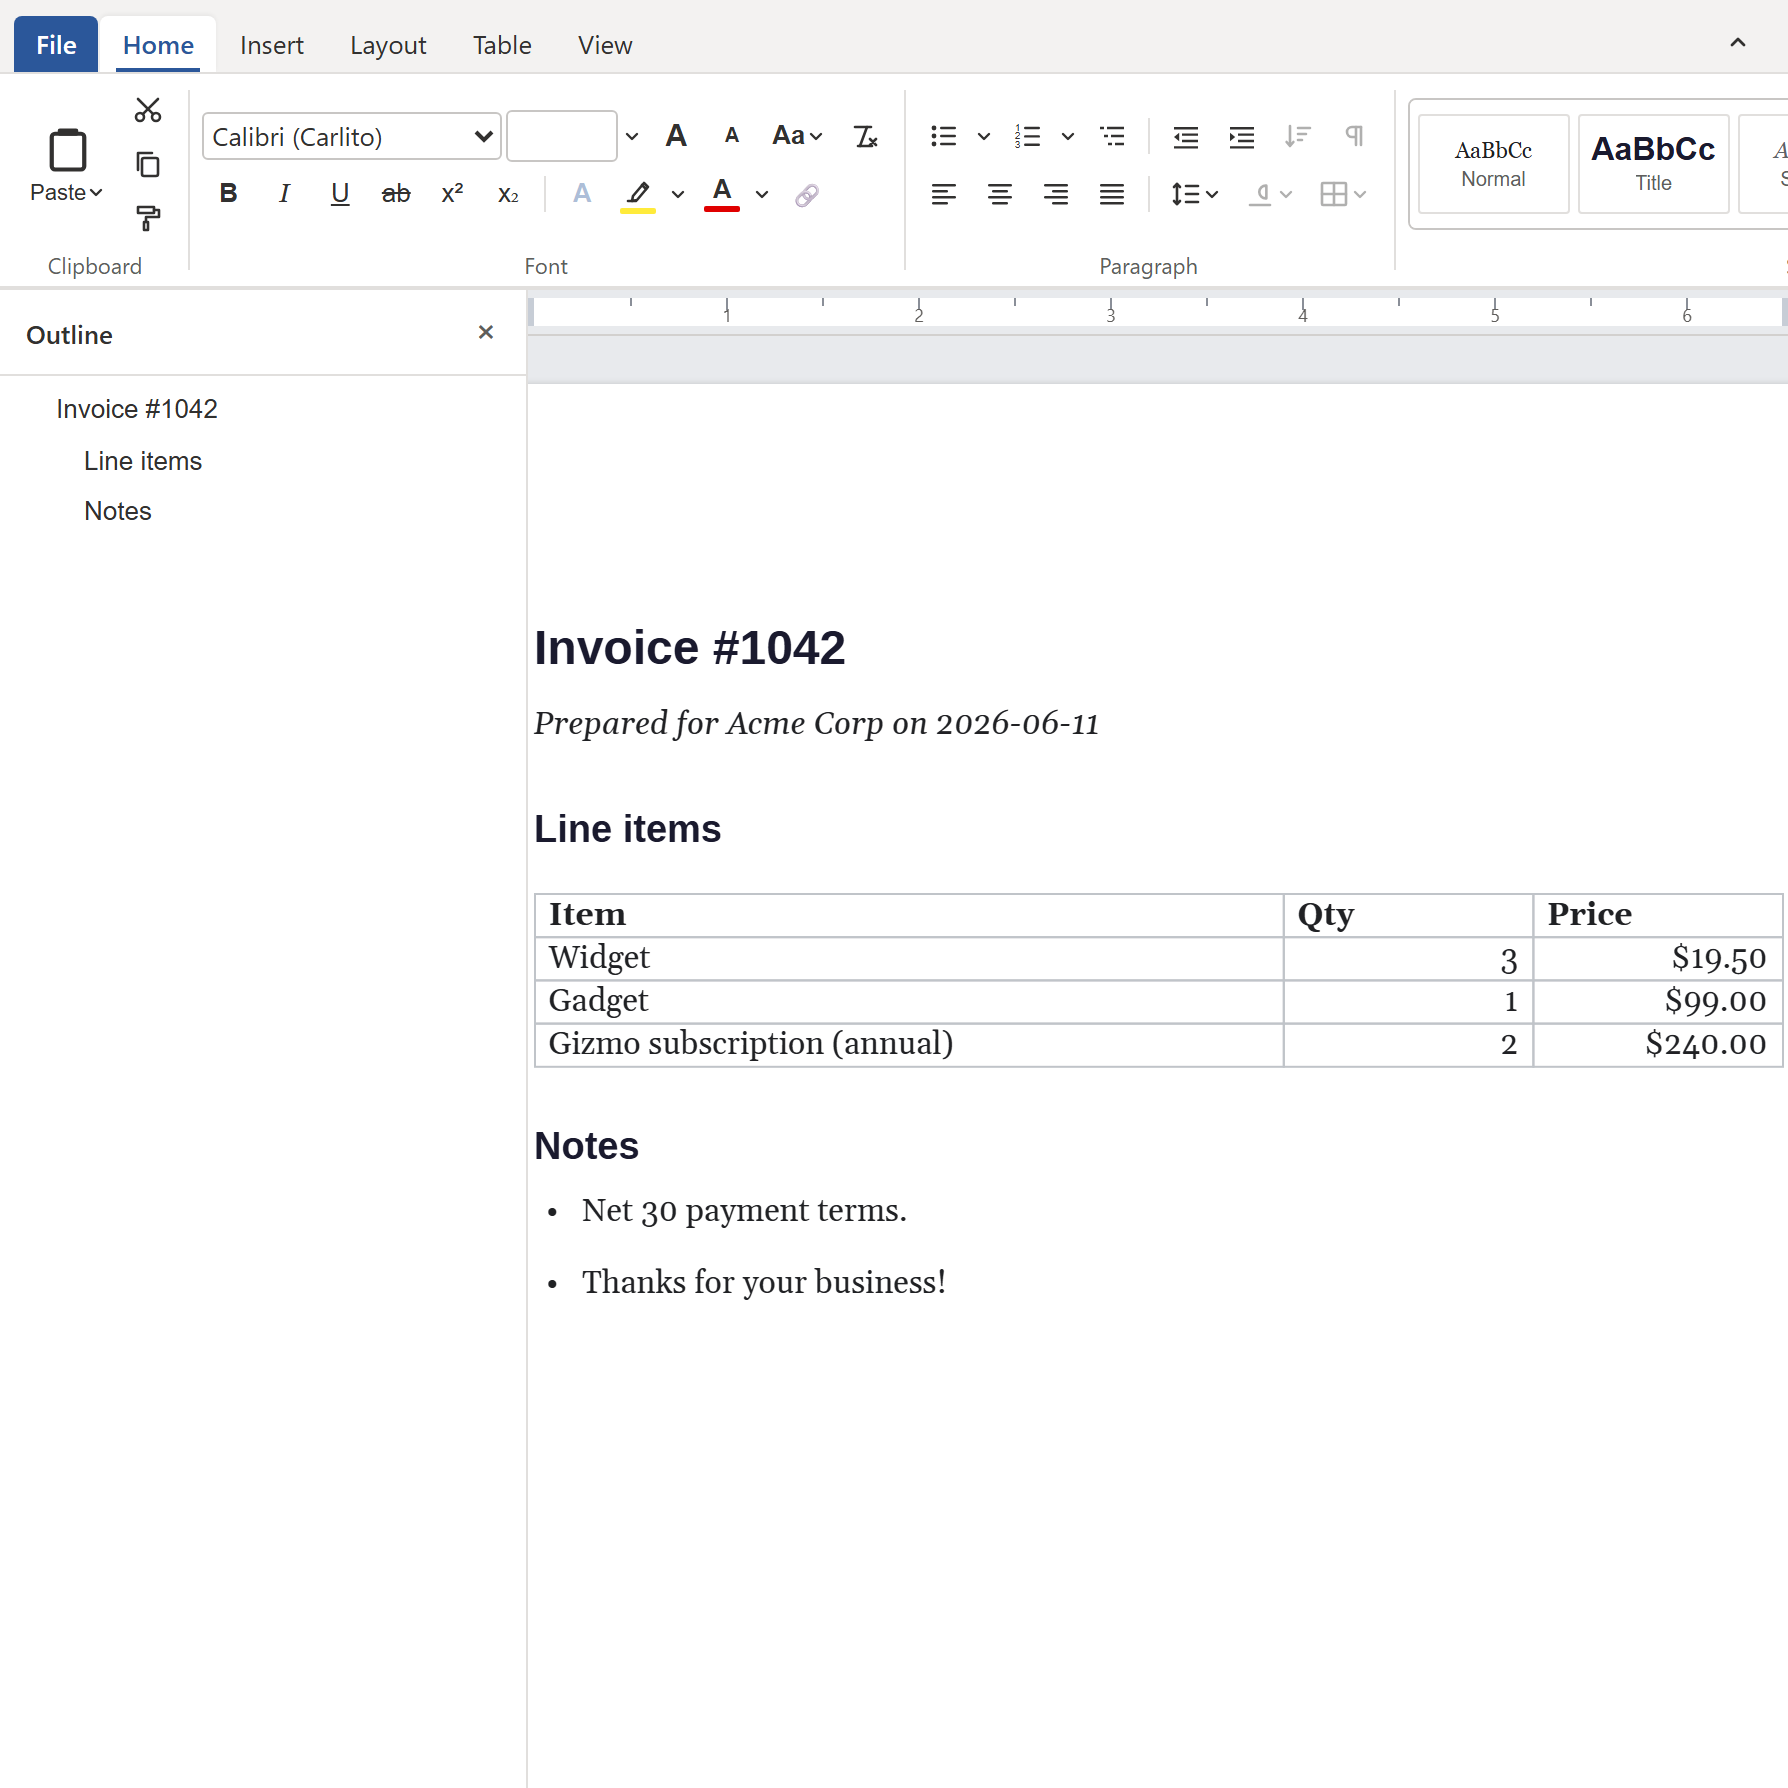The height and width of the screenshot is (1788, 1788).
Task: Click the Align right icon
Action: pos(1055,194)
